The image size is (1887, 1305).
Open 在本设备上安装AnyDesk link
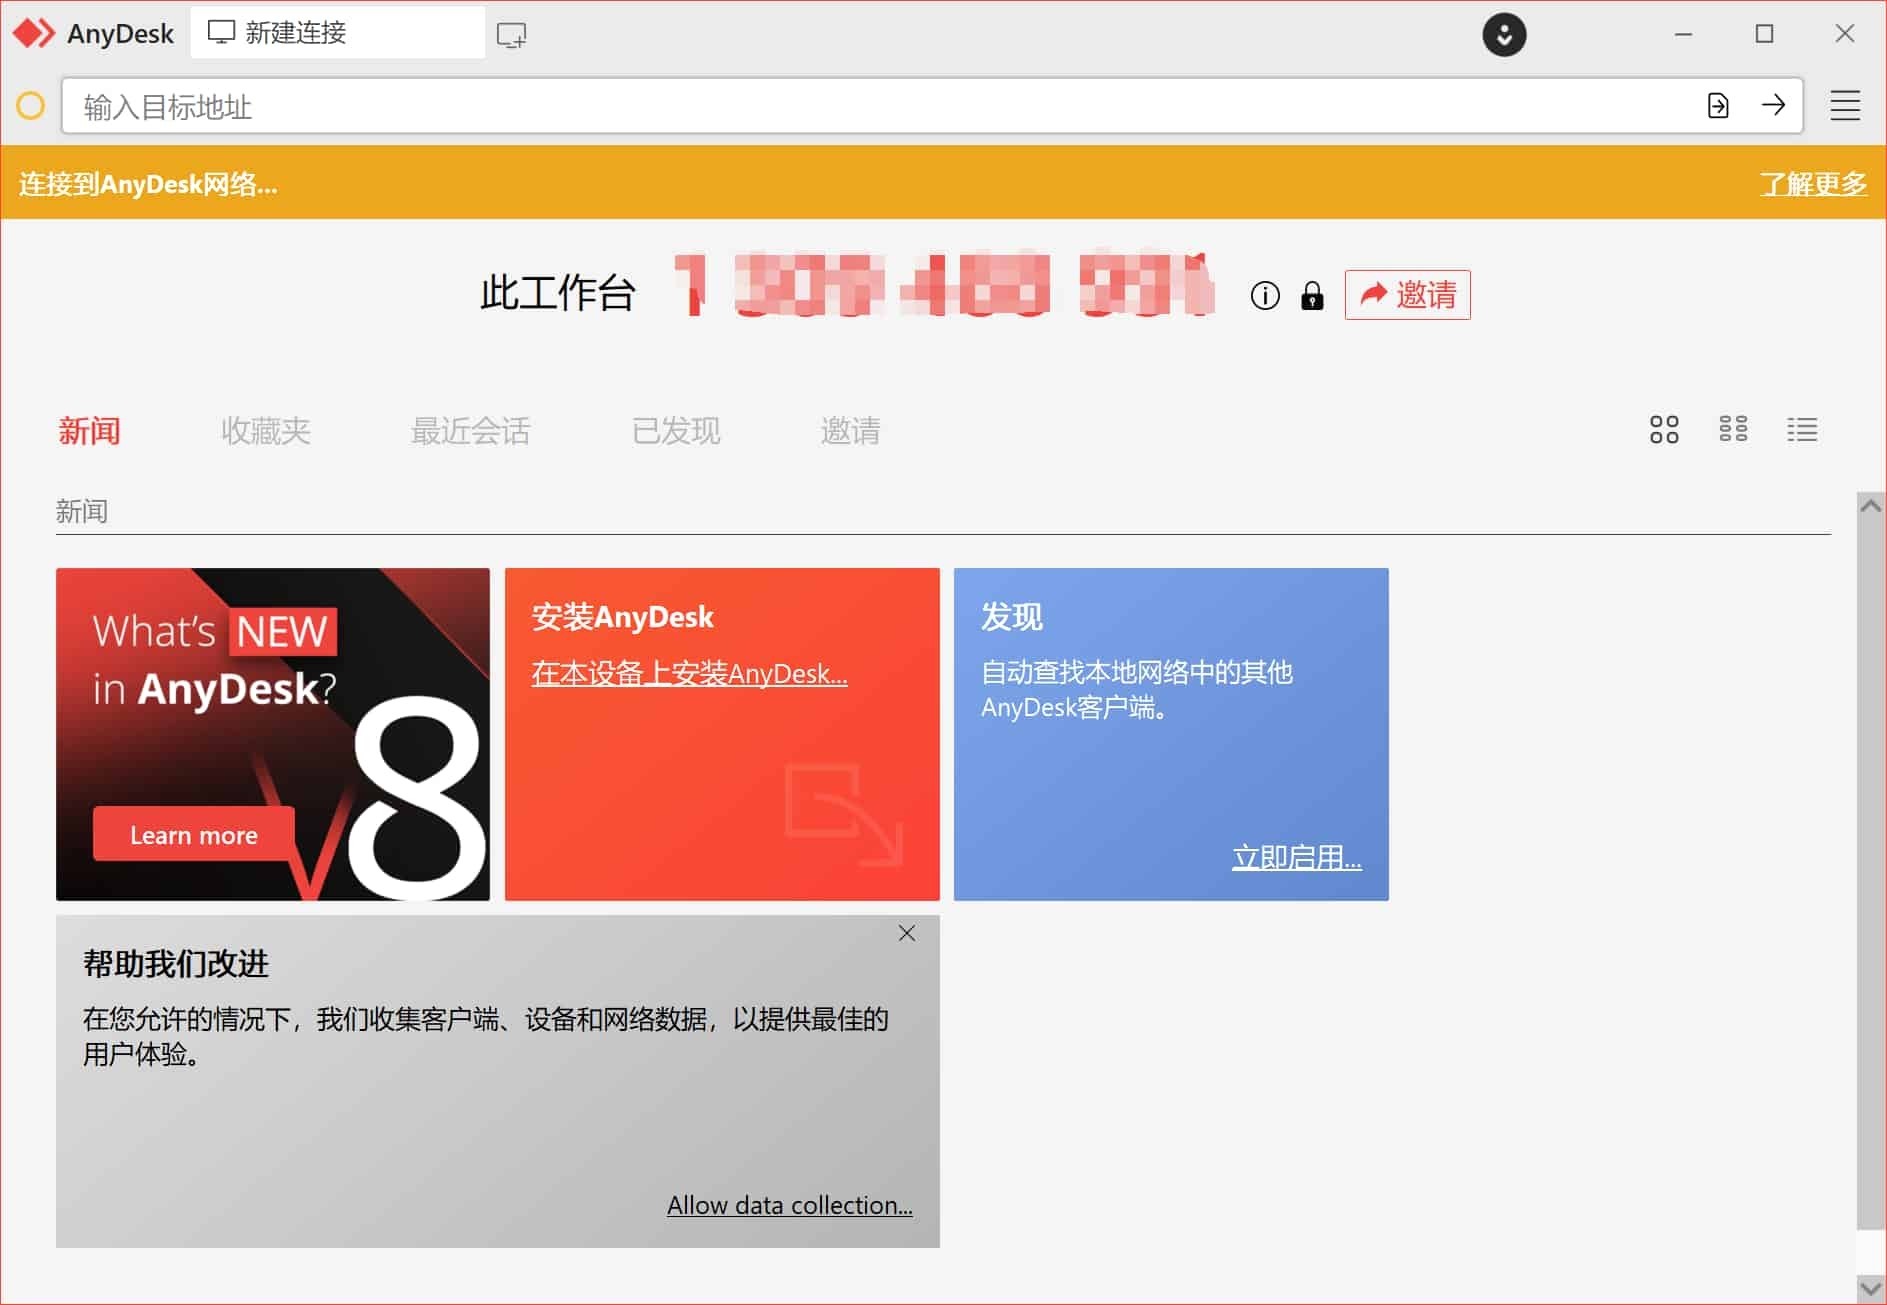pos(689,673)
